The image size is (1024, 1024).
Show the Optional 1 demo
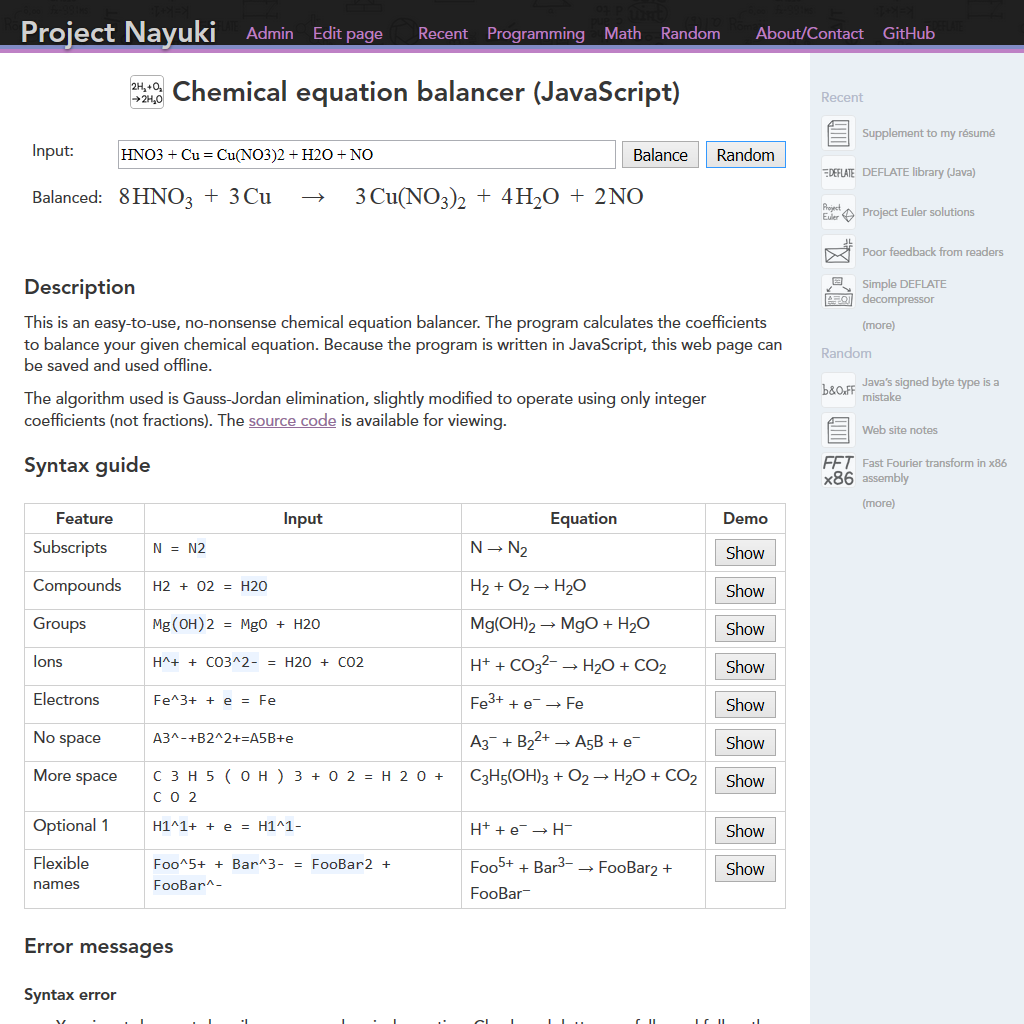[x=745, y=831]
